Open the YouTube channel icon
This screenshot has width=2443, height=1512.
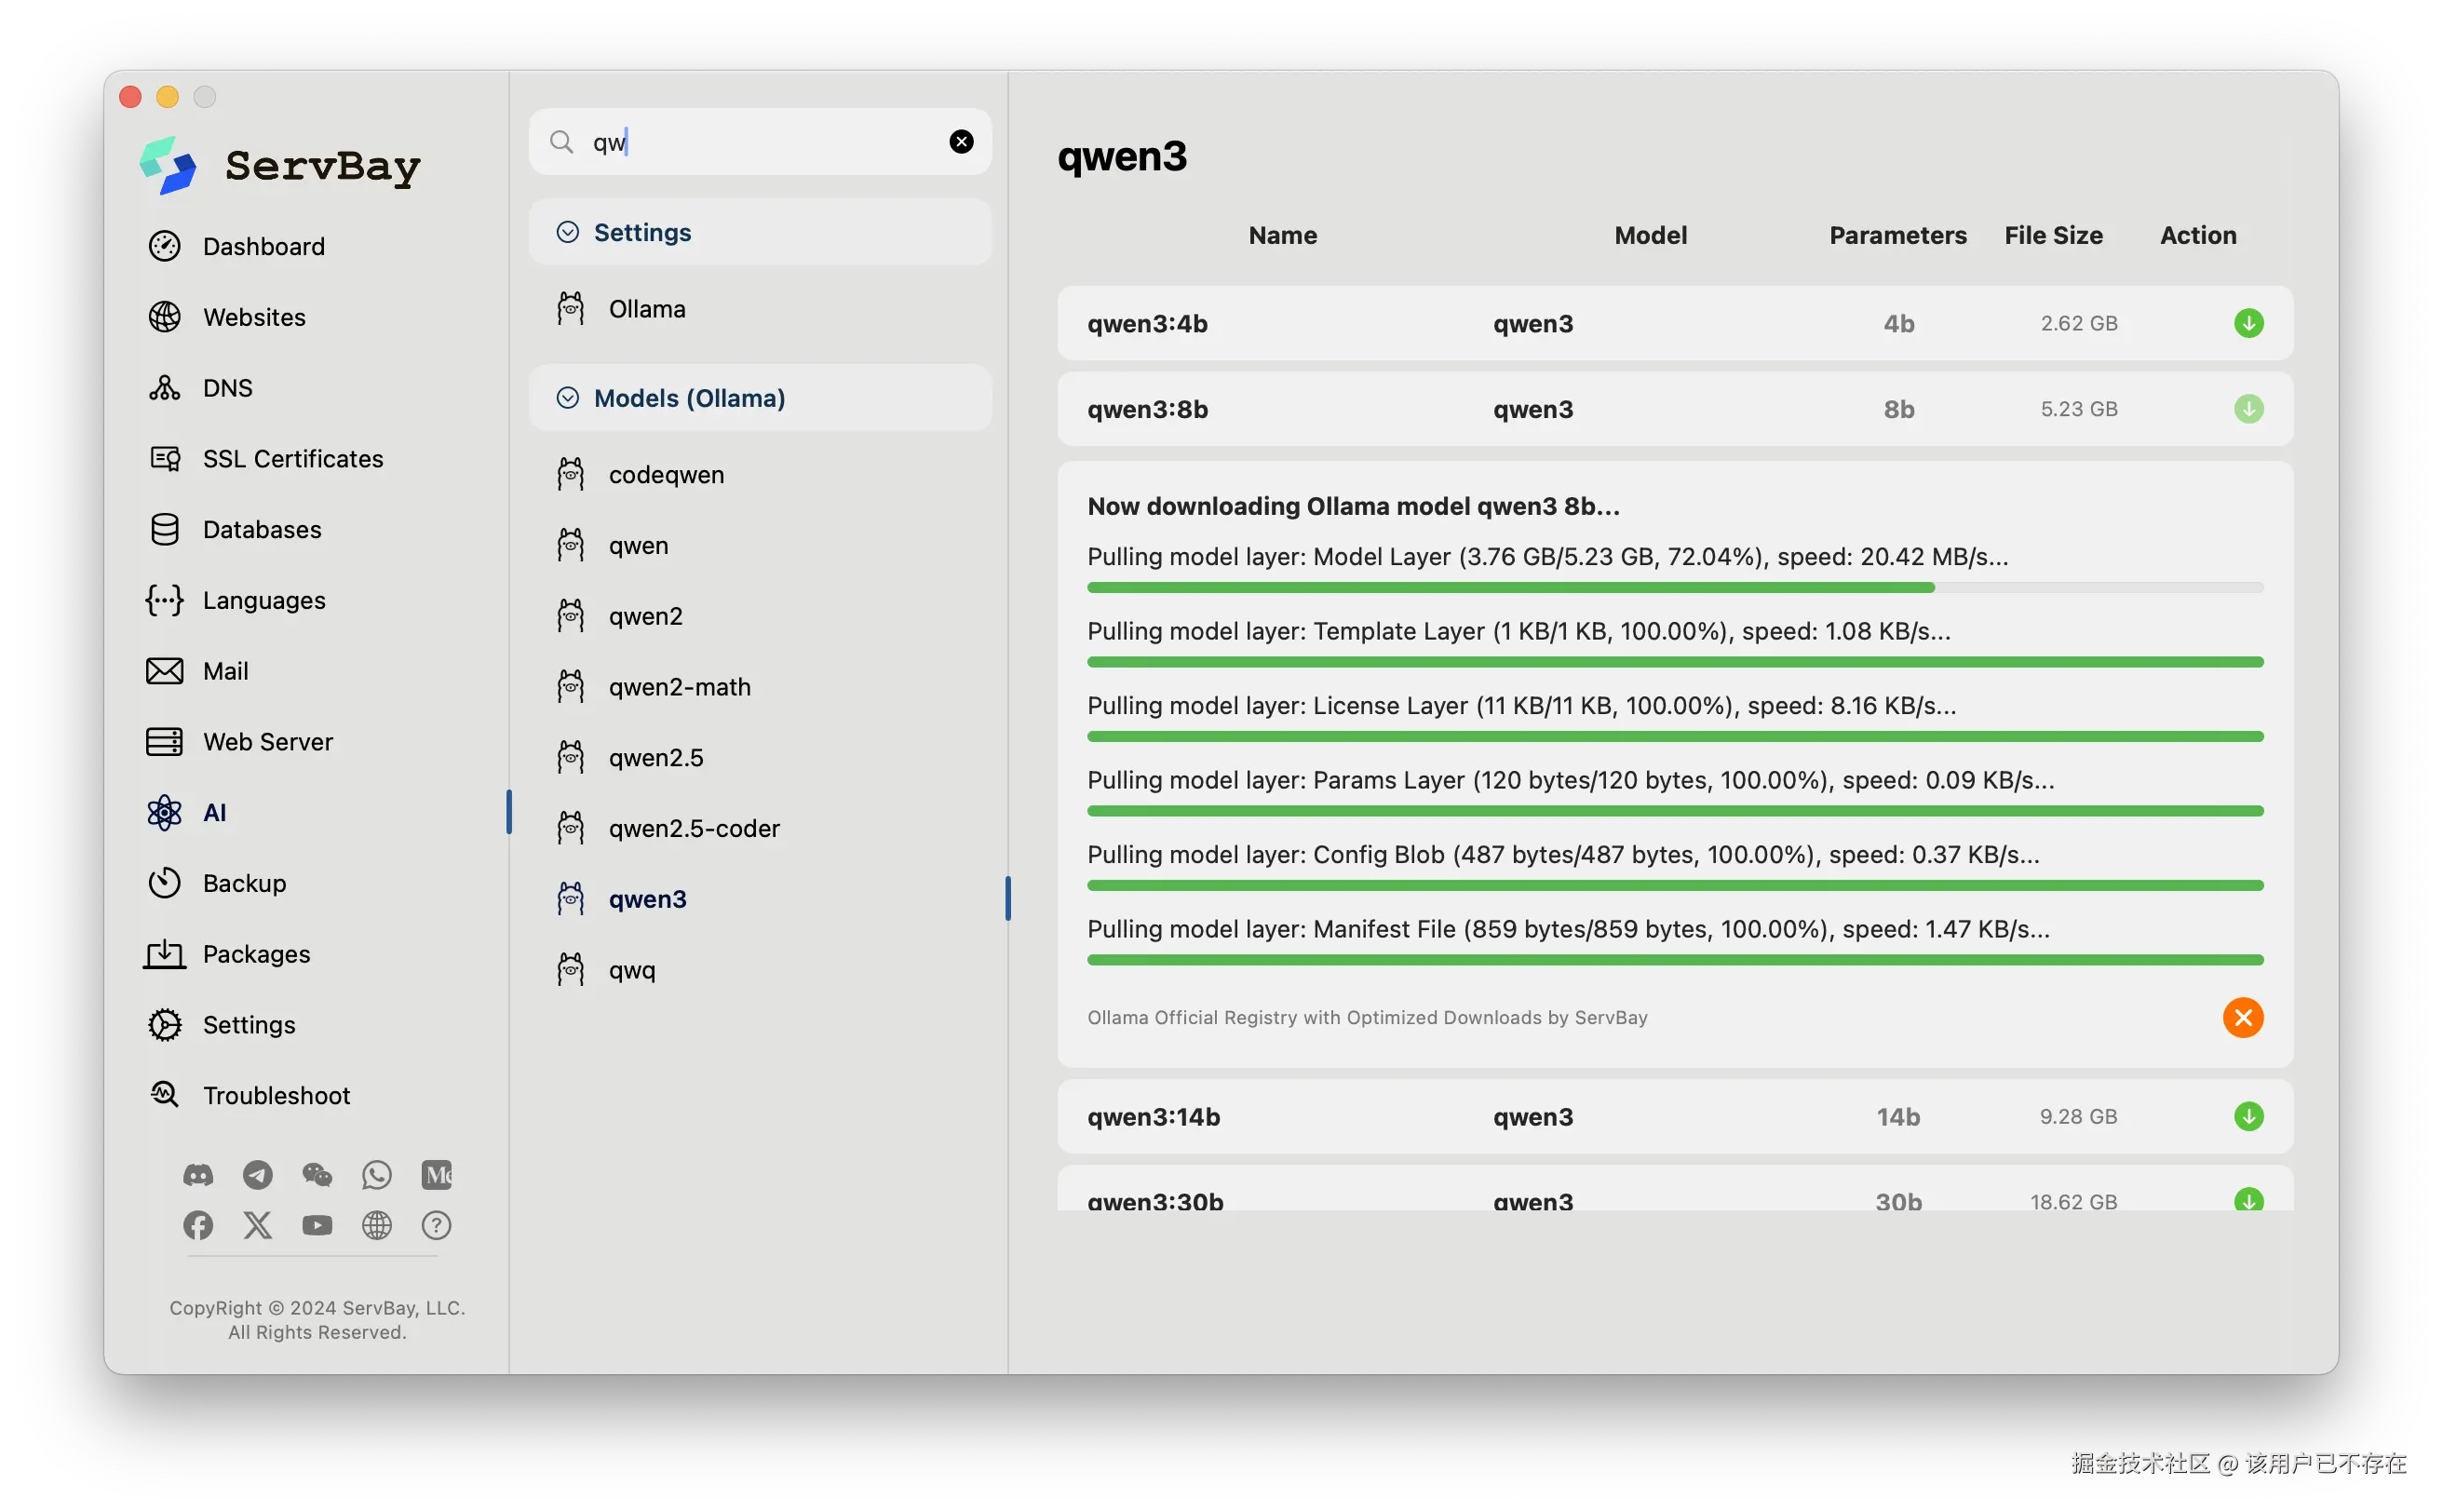click(317, 1225)
